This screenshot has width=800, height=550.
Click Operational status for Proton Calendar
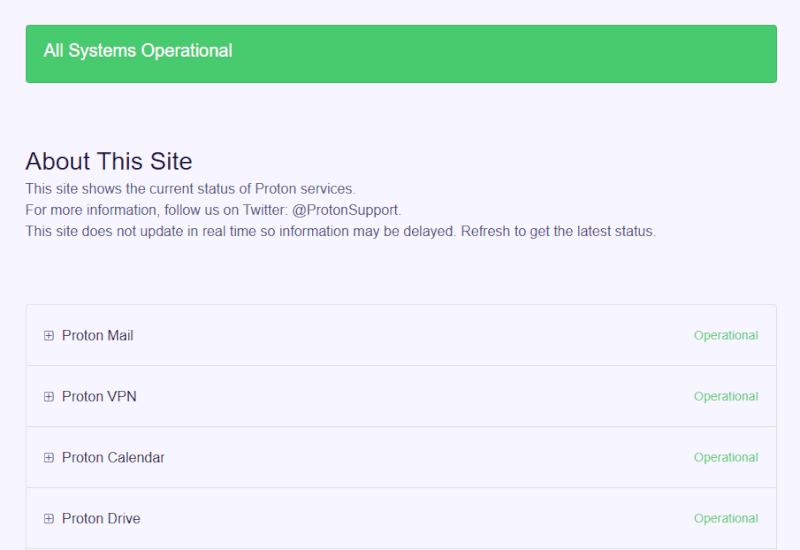[726, 458]
